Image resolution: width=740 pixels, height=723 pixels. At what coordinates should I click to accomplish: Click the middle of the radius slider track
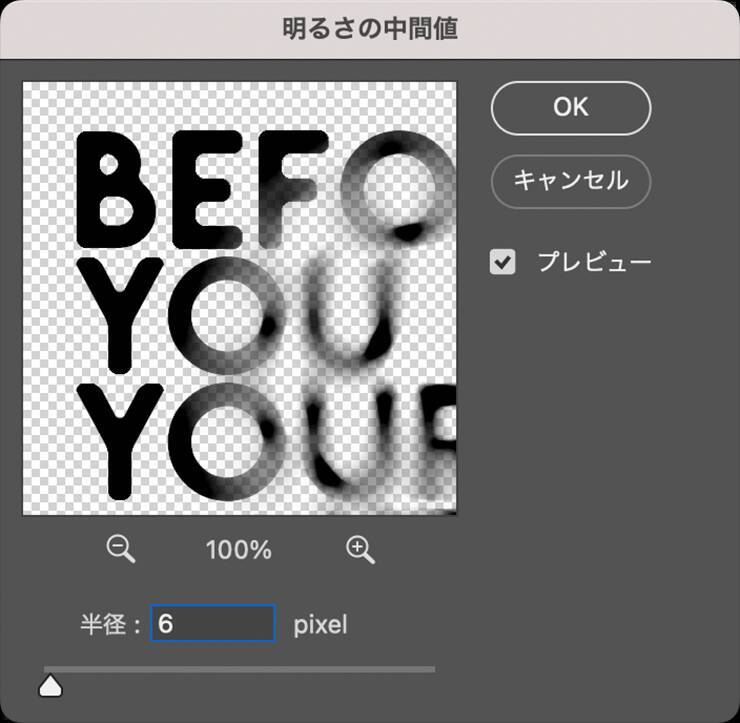239,669
